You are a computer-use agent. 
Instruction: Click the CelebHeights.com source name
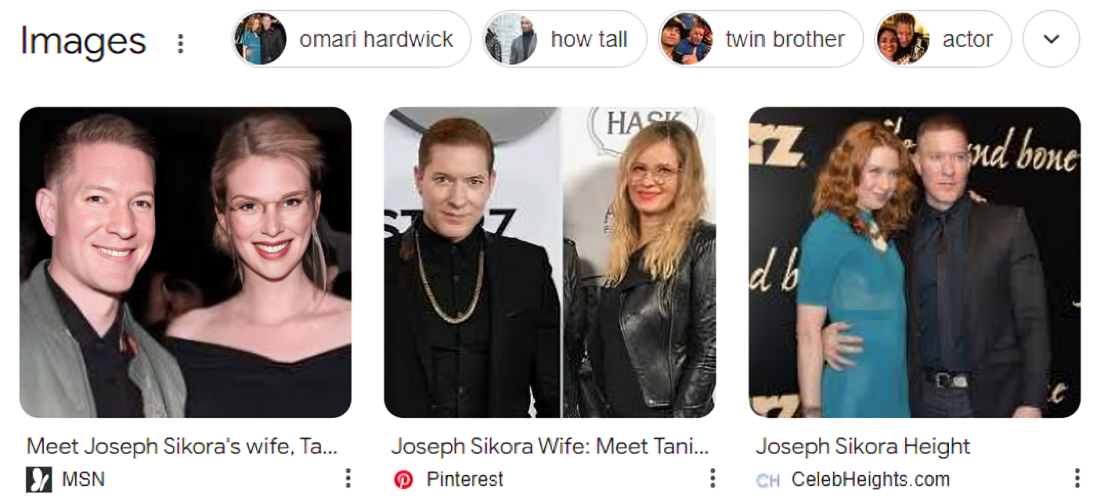(870, 480)
